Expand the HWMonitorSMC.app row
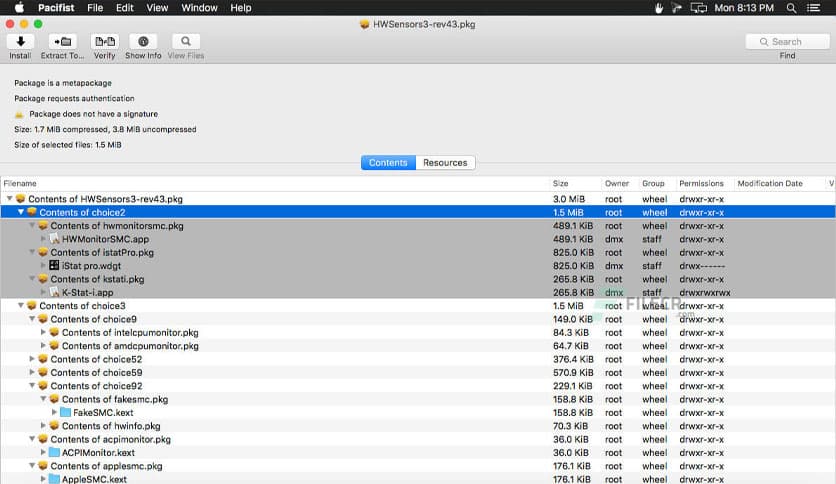Screen dimensions: 836x484 [43, 239]
